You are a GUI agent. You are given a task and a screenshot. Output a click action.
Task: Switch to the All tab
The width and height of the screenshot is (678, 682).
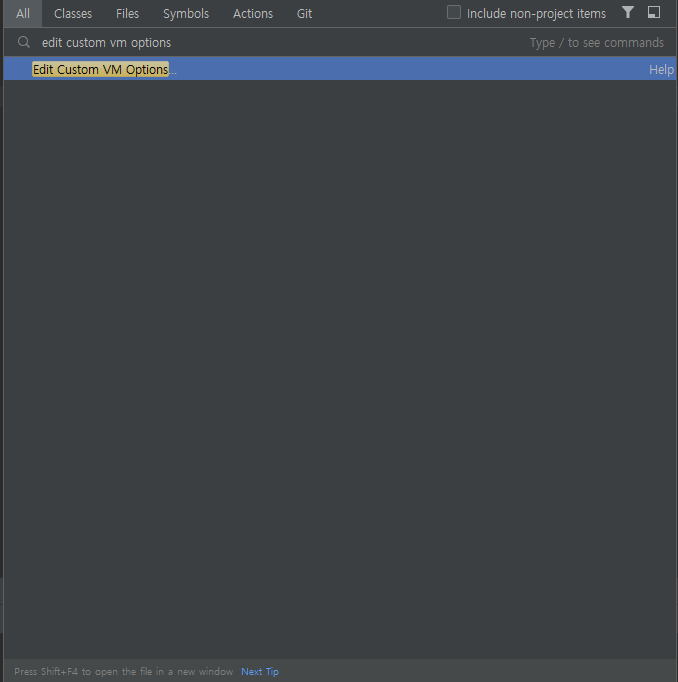[23, 13]
